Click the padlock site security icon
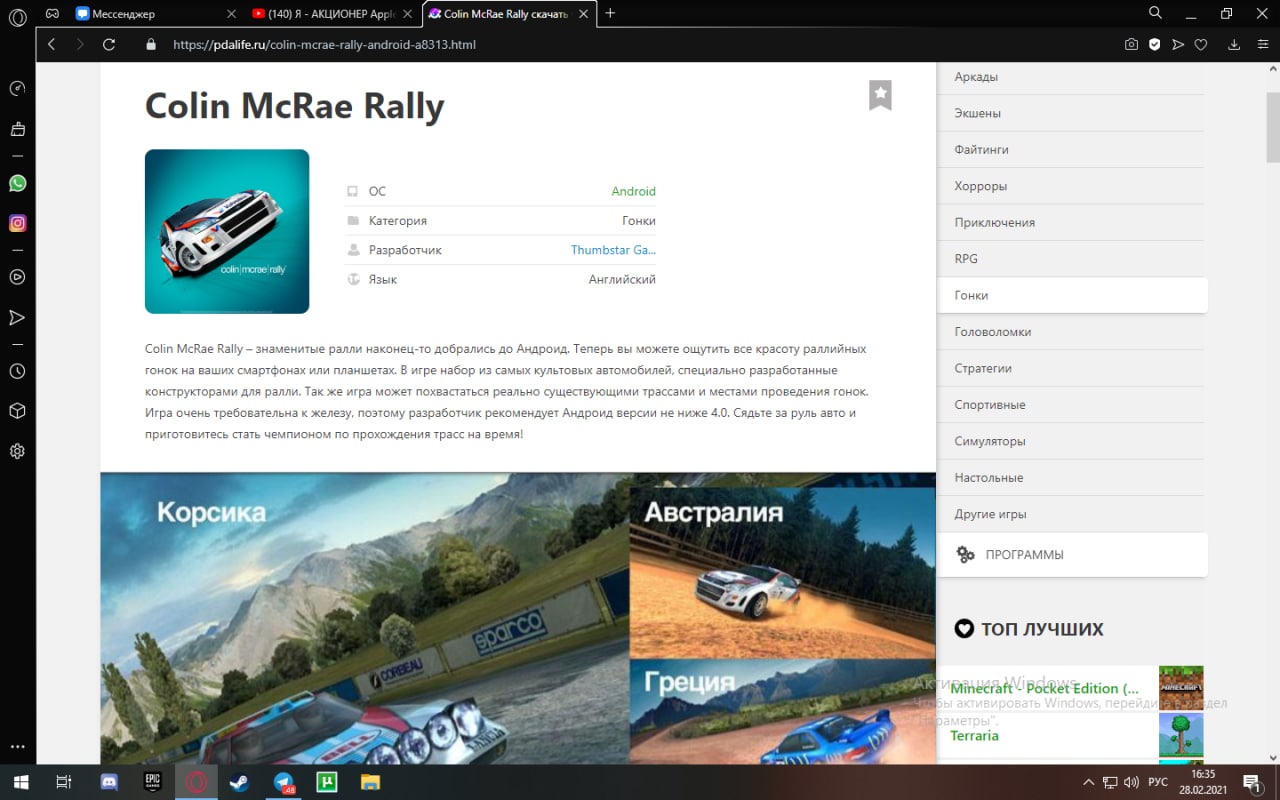 click(x=151, y=44)
